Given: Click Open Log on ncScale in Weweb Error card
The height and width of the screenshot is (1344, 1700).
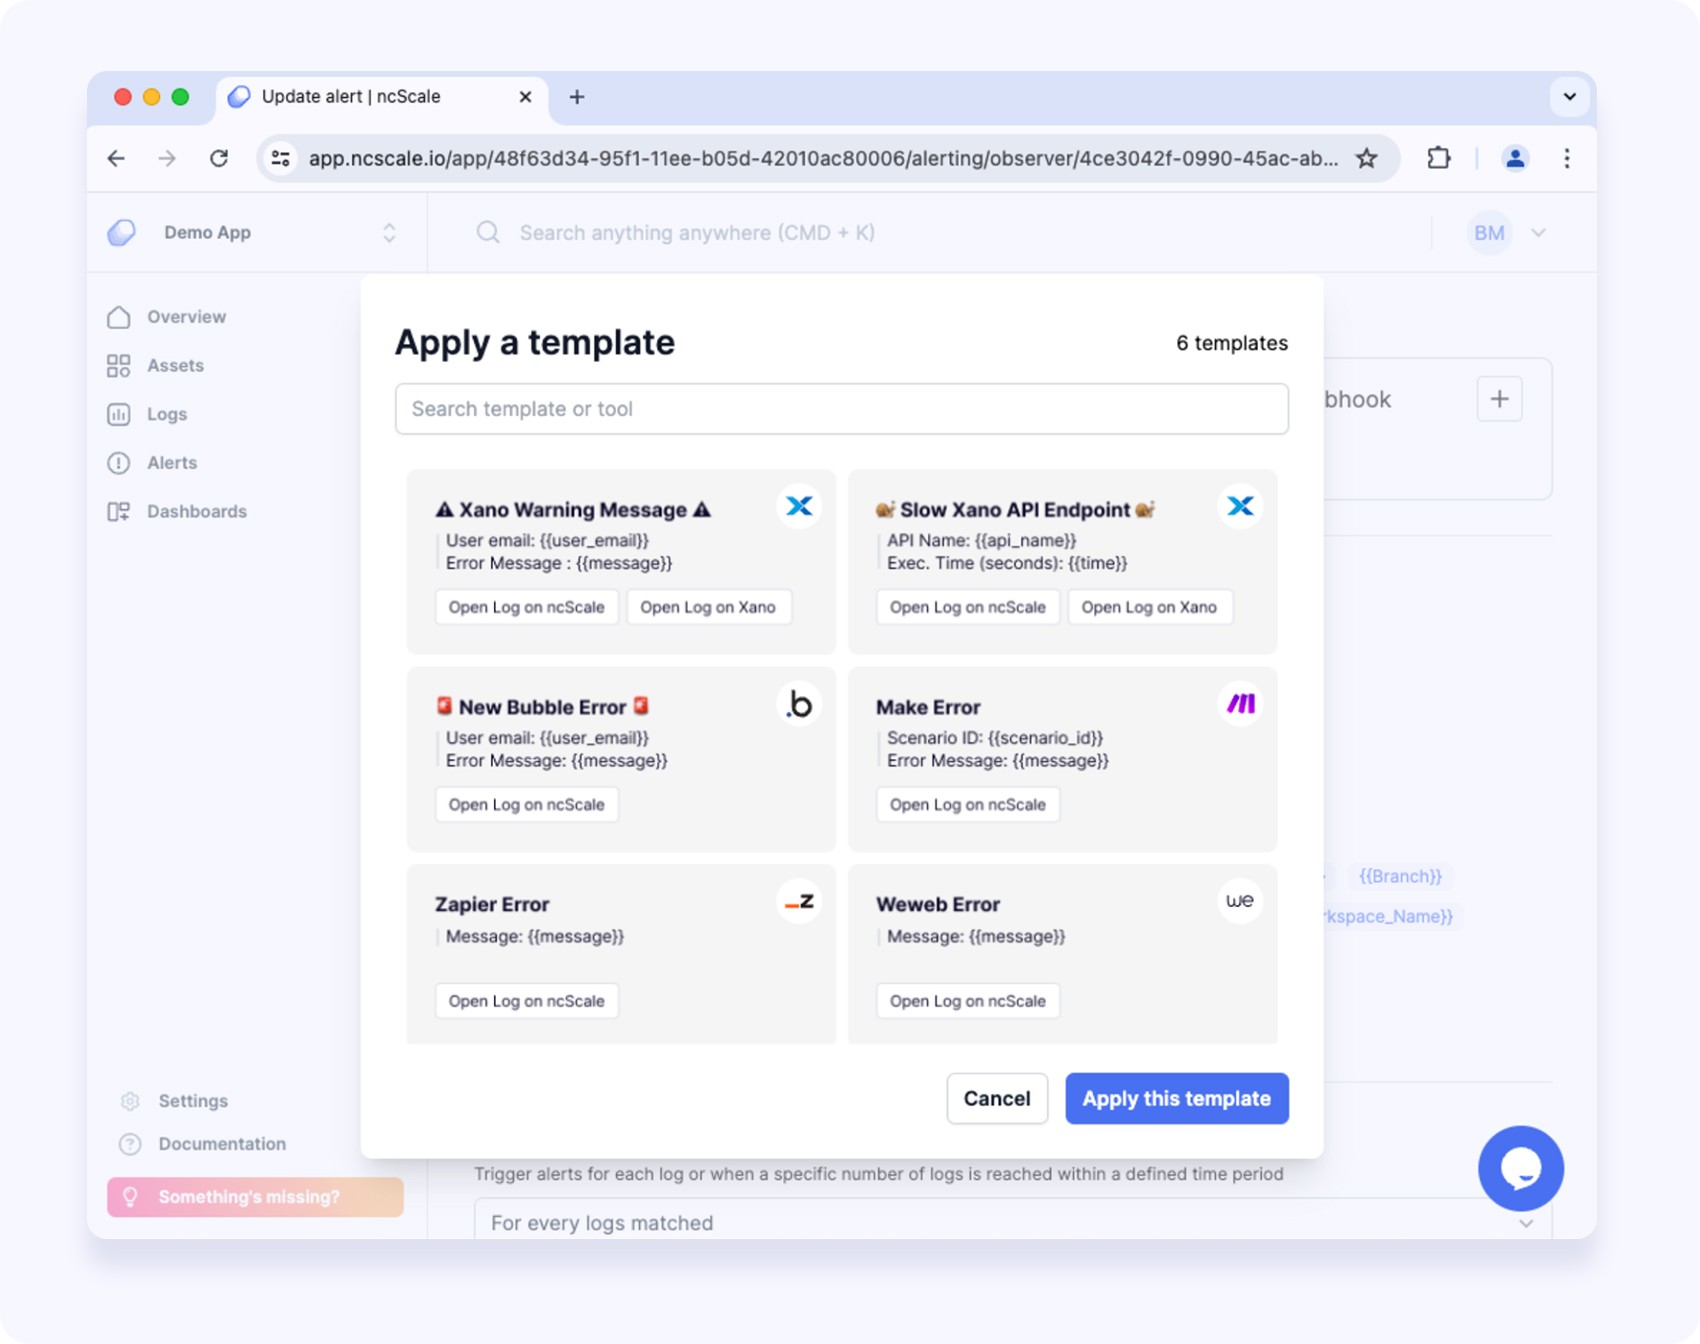Looking at the screenshot, I should (x=968, y=1001).
